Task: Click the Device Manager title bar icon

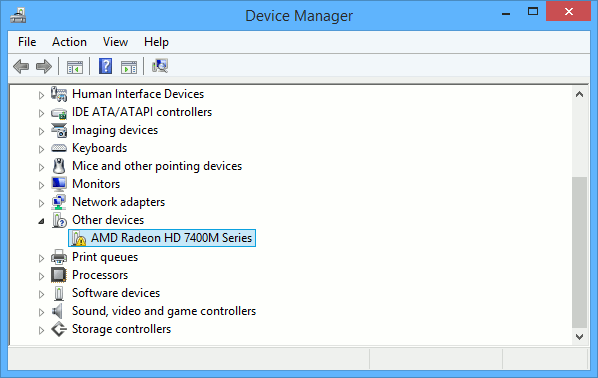Action: point(18,15)
